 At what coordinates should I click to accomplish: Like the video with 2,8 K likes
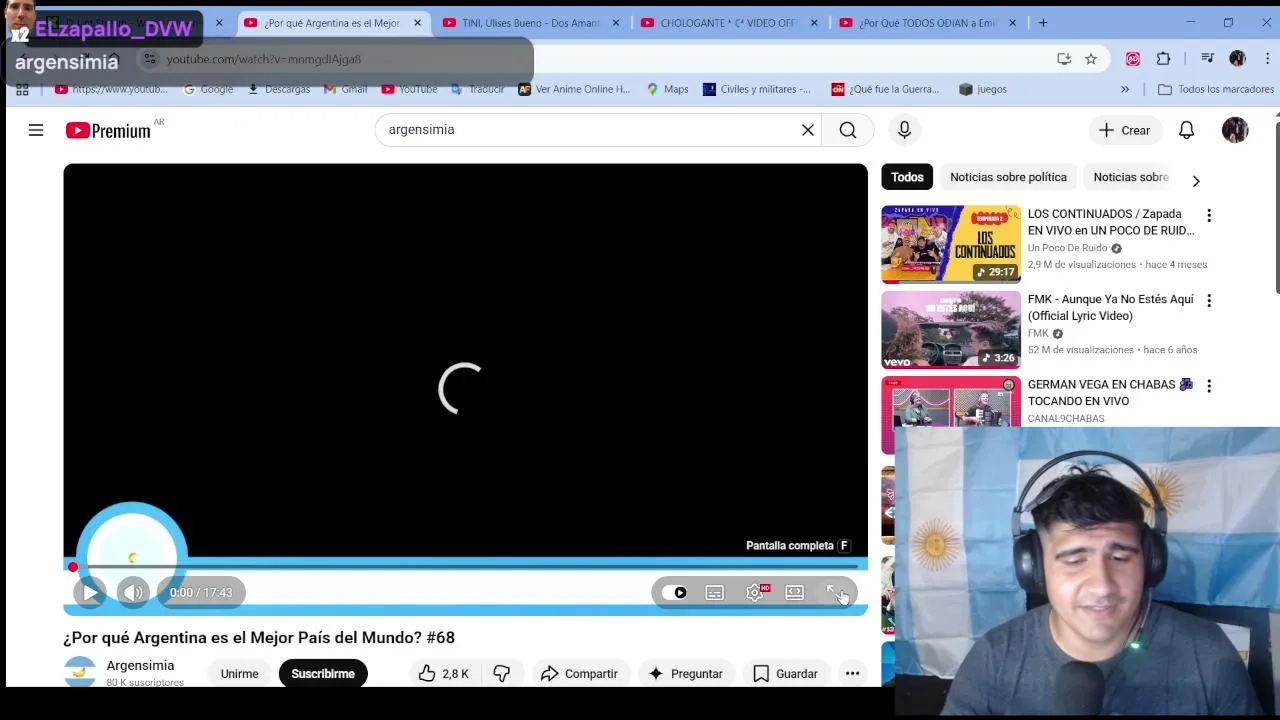(443, 673)
